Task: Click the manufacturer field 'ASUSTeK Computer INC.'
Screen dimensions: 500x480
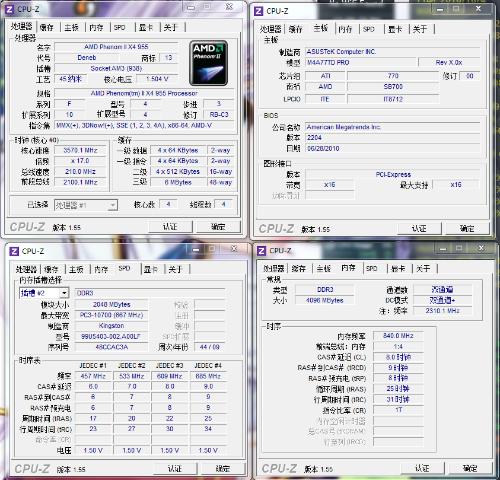Action: pyautogui.click(x=393, y=52)
